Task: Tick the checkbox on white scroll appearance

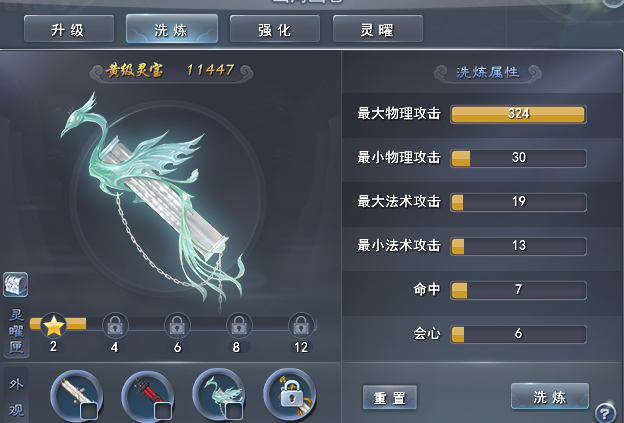Action: 89,411
